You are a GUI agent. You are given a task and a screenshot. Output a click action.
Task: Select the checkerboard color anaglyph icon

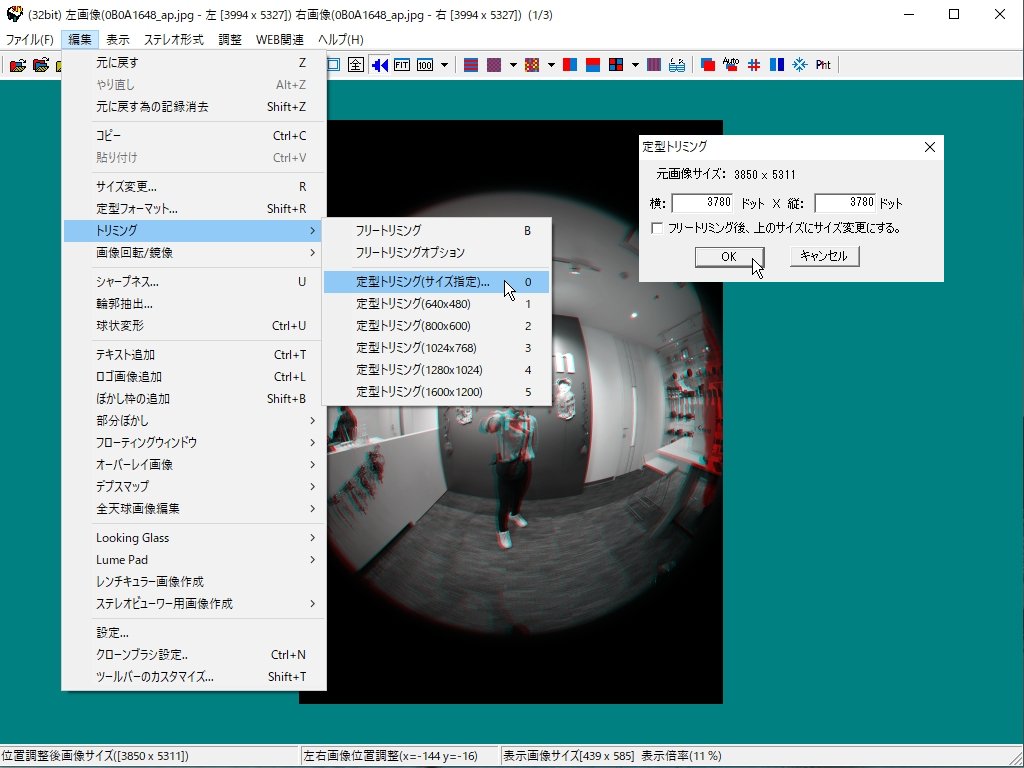(x=532, y=65)
